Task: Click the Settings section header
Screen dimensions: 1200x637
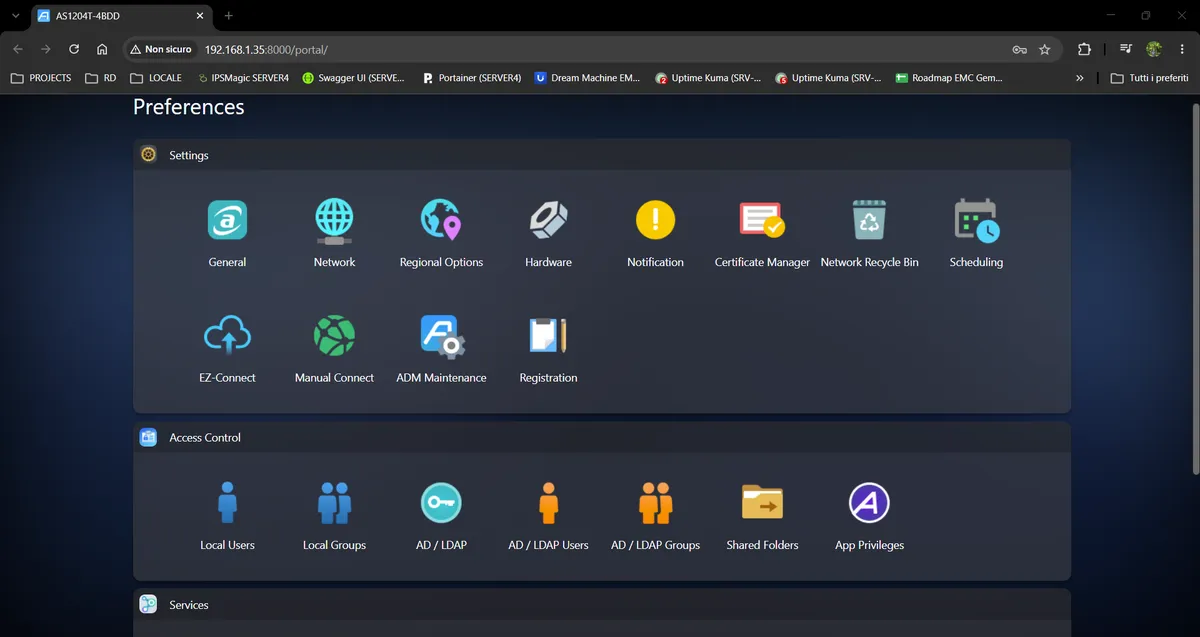Action: tap(602, 155)
